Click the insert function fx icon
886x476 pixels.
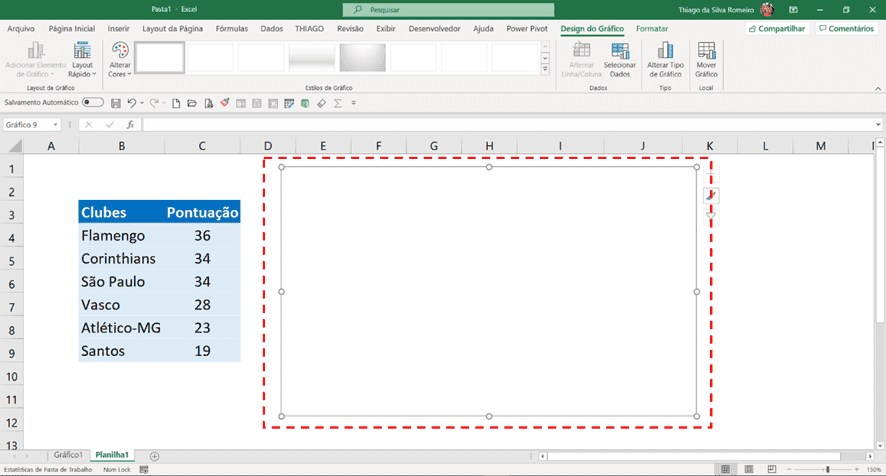pyautogui.click(x=130, y=124)
